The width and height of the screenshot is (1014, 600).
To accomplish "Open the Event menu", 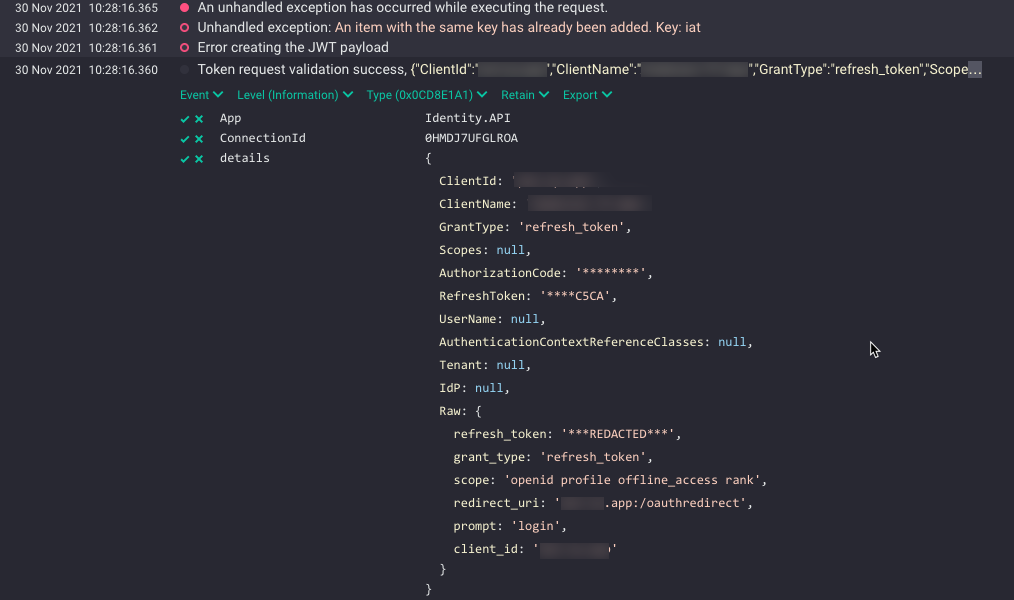I will (x=200, y=94).
